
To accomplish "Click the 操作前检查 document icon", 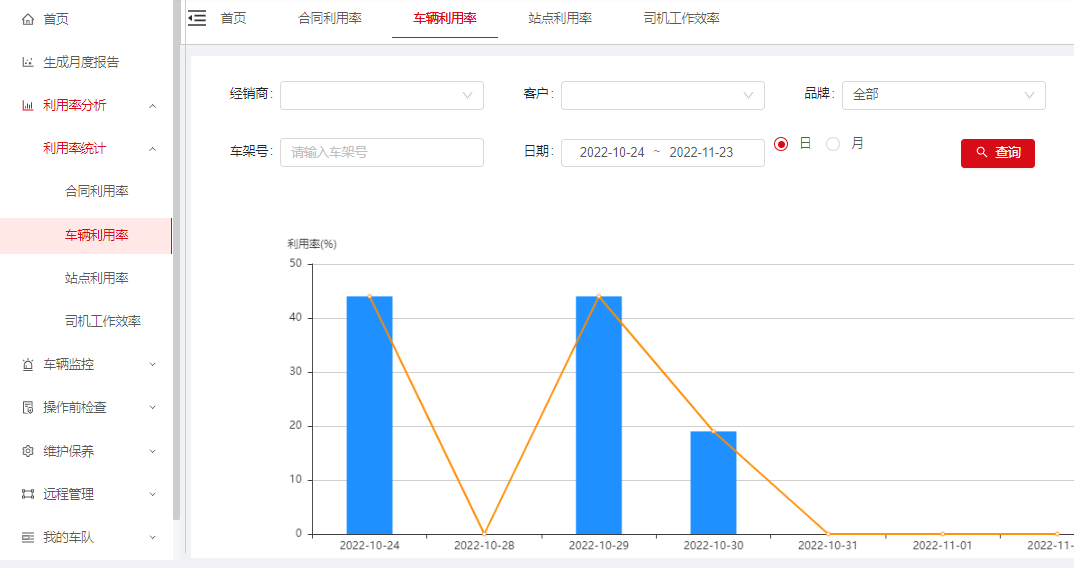I will 28,408.
